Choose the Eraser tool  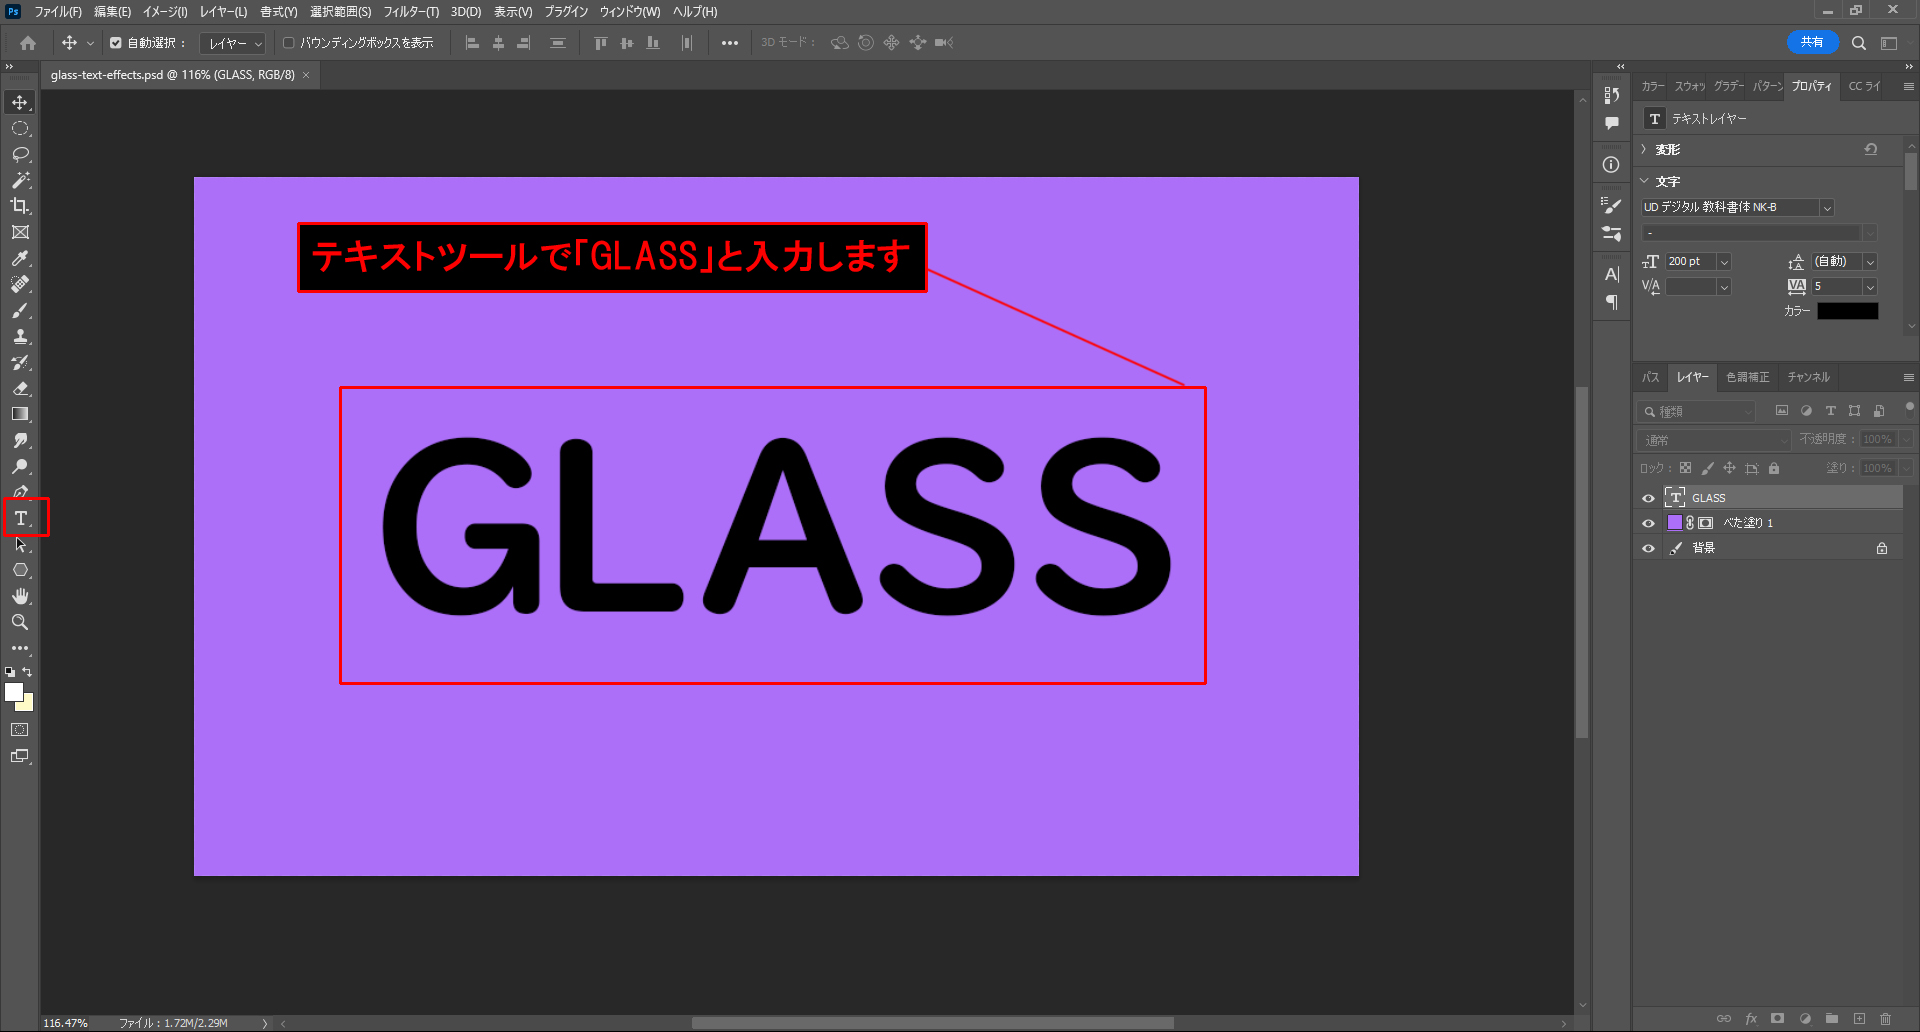click(x=20, y=388)
